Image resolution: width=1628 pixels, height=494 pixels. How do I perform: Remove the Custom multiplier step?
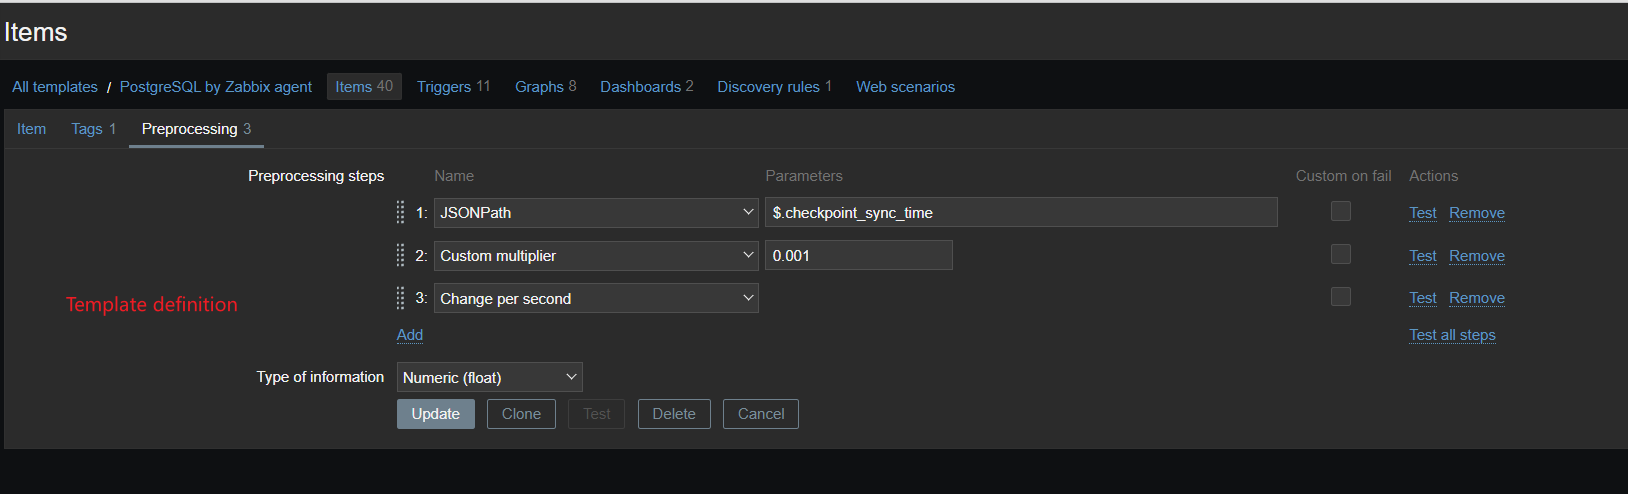pyautogui.click(x=1476, y=256)
